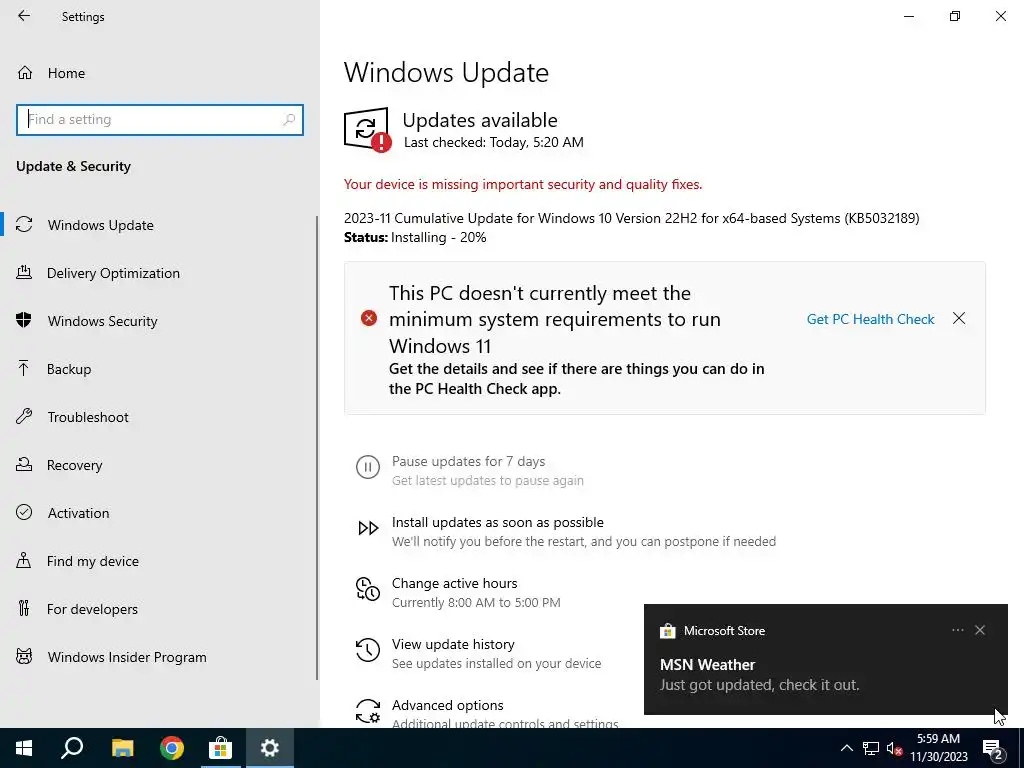This screenshot has width=1024, height=768.
Task: Click the upward arrow Backup icon
Action: tap(24, 368)
